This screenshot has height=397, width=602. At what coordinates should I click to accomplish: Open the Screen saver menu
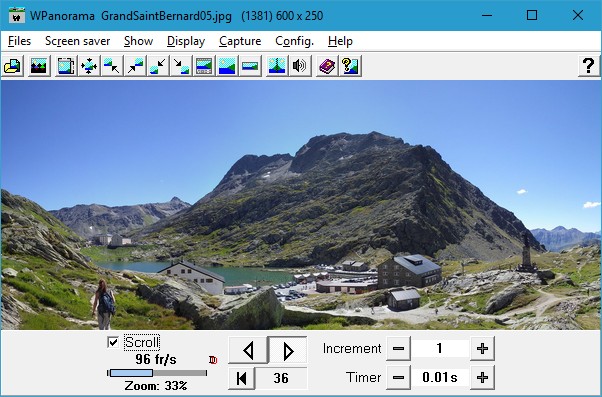click(78, 41)
